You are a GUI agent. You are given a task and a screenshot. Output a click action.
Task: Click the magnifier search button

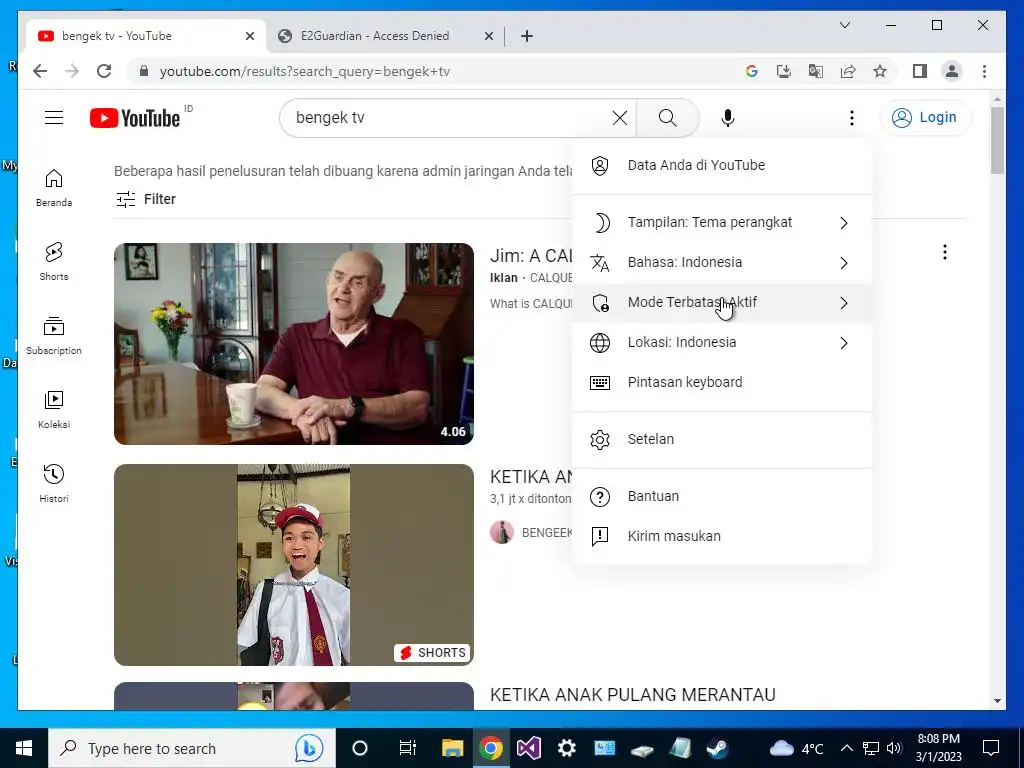point(667,118)
